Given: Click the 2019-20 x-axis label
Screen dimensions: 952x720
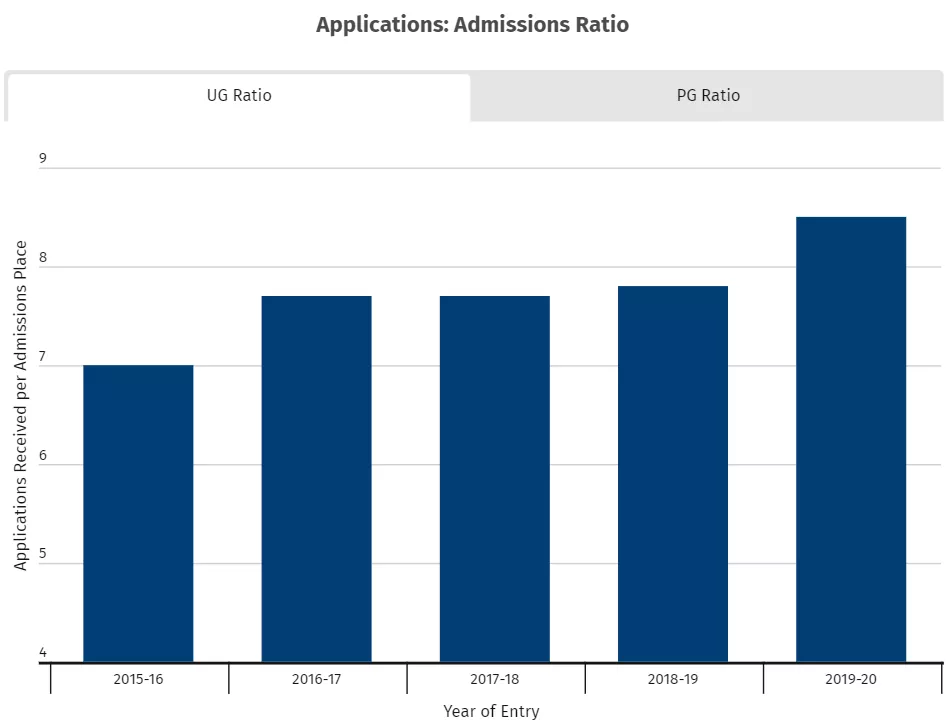Looking at the screenshot, I should click(x=851, y=680).
